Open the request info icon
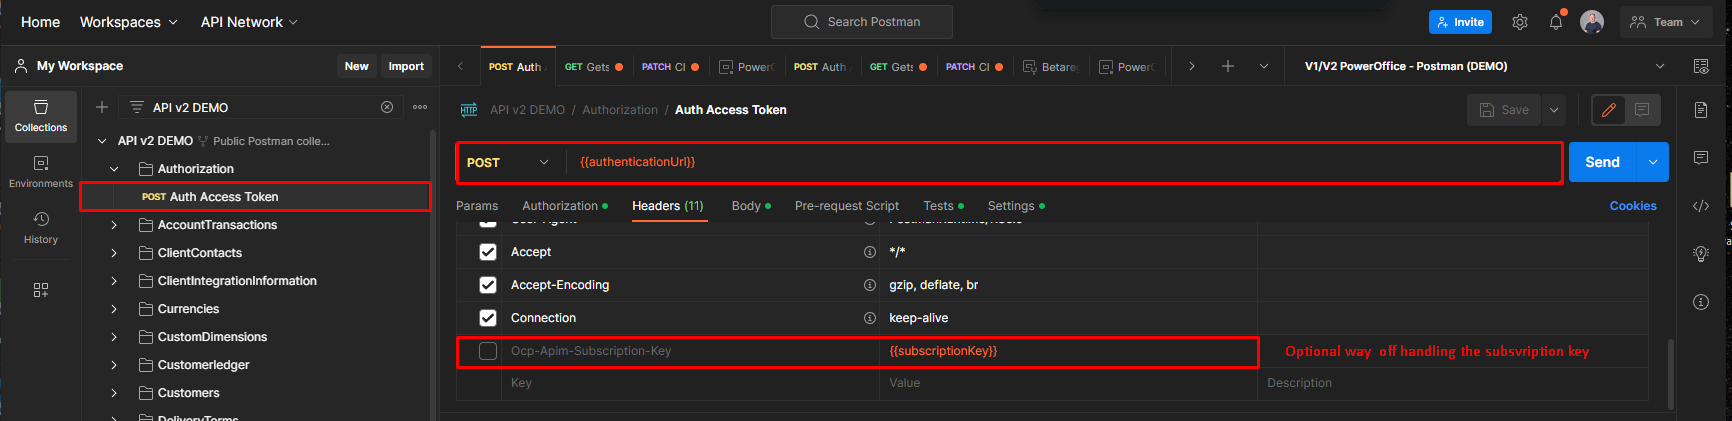Screen dimensions: 1732x421 tap(1700, 302)
